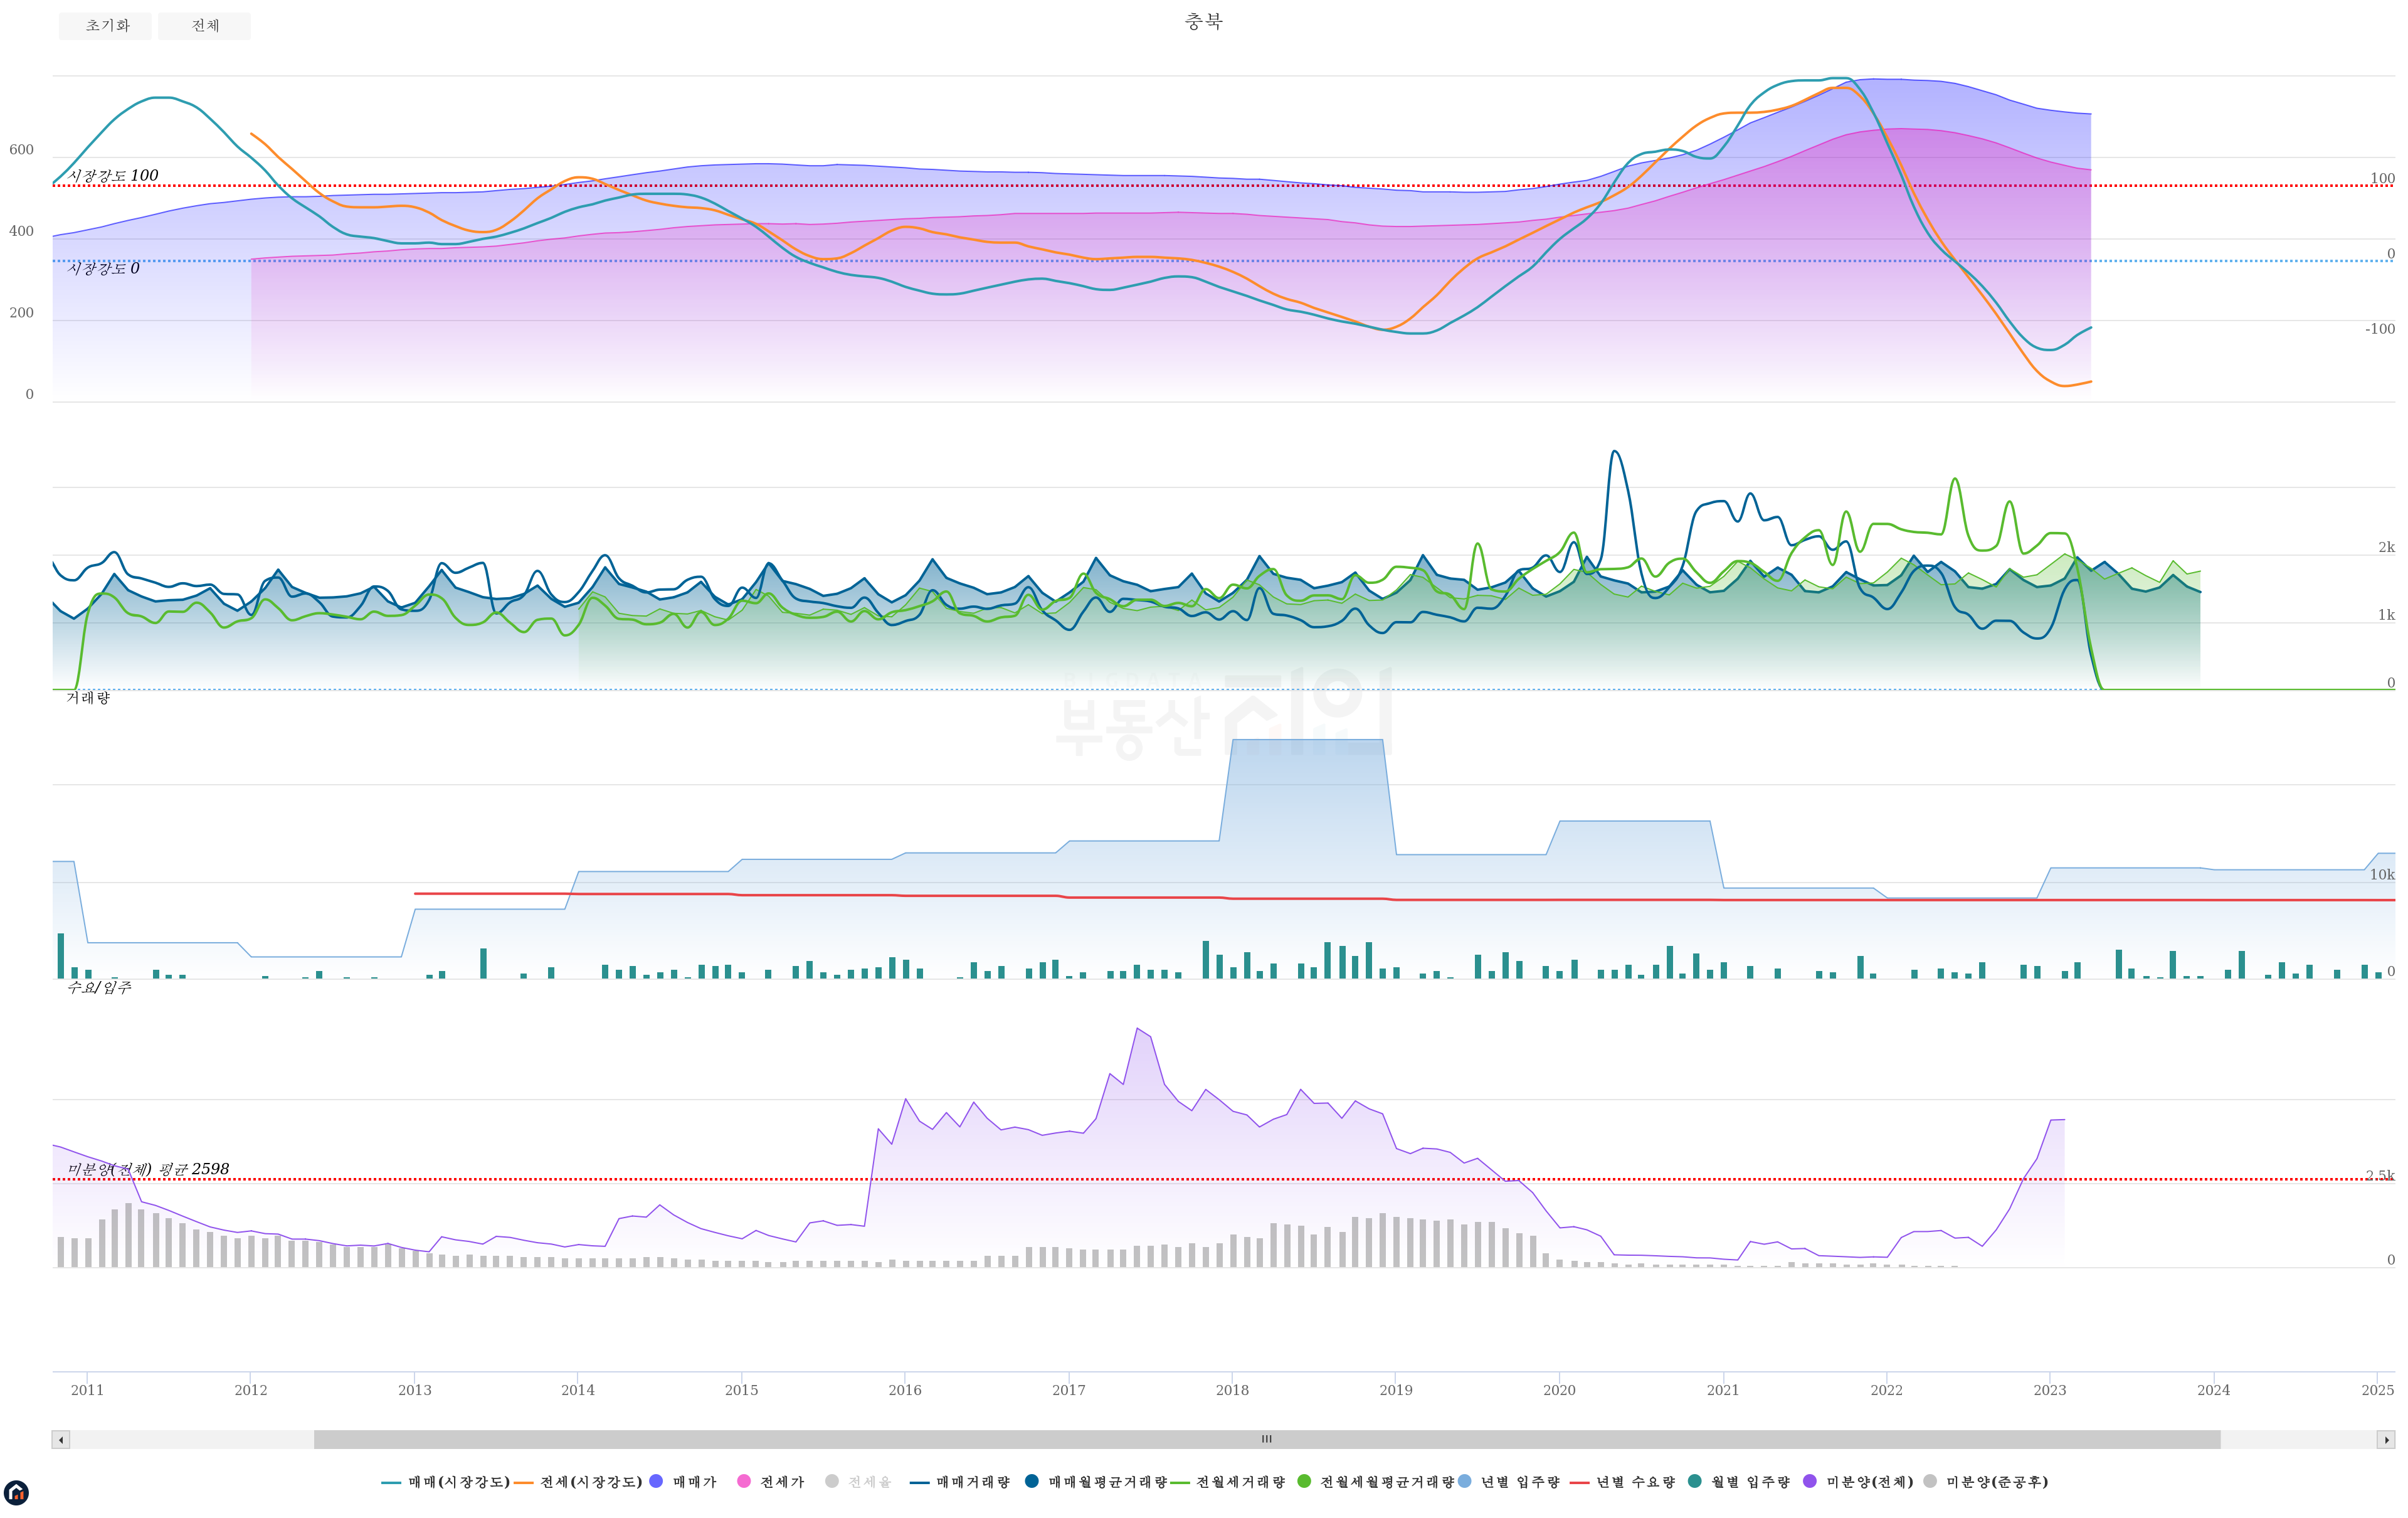The width and height of the screenshot is (2408, 1518).
Task: Click the 매매거래량 legend line icon
Action: (920, 1482)
